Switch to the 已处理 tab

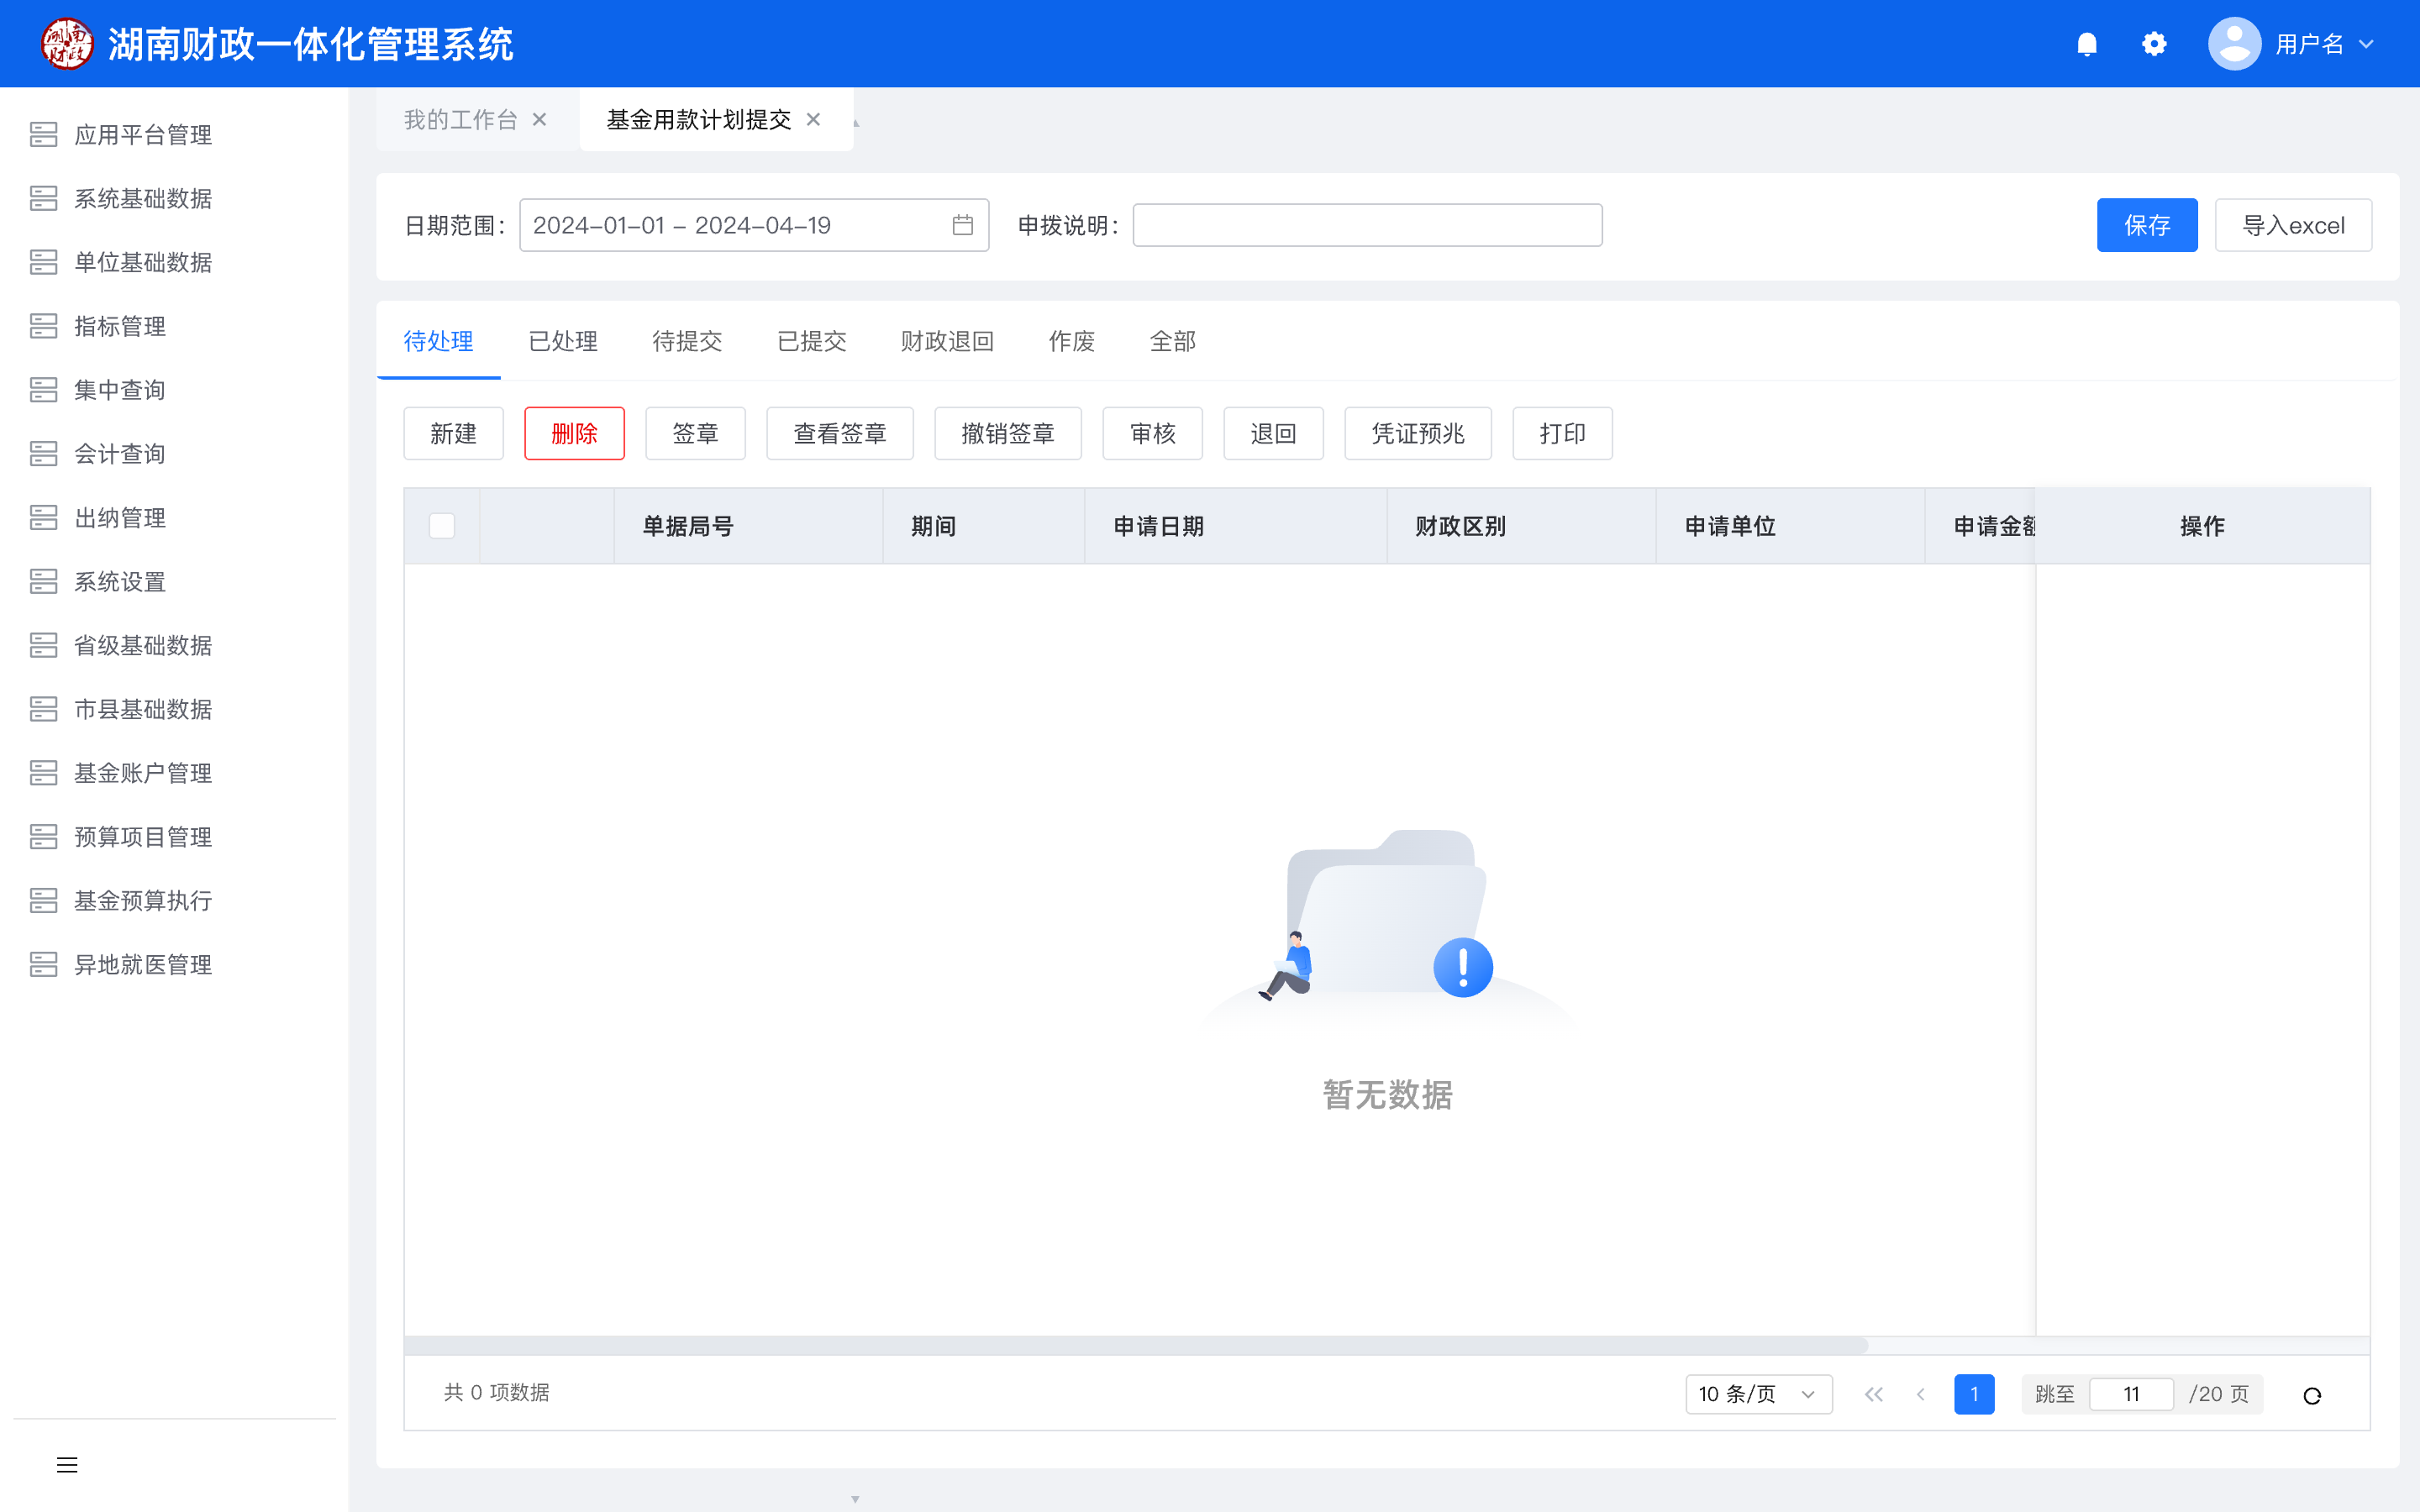[x=563, y=342]
